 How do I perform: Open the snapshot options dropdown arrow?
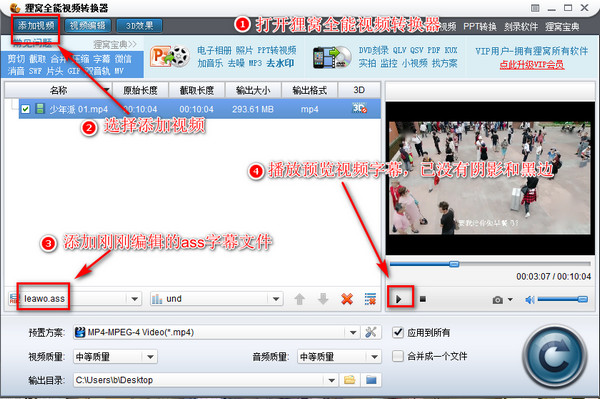coord(510,300)
